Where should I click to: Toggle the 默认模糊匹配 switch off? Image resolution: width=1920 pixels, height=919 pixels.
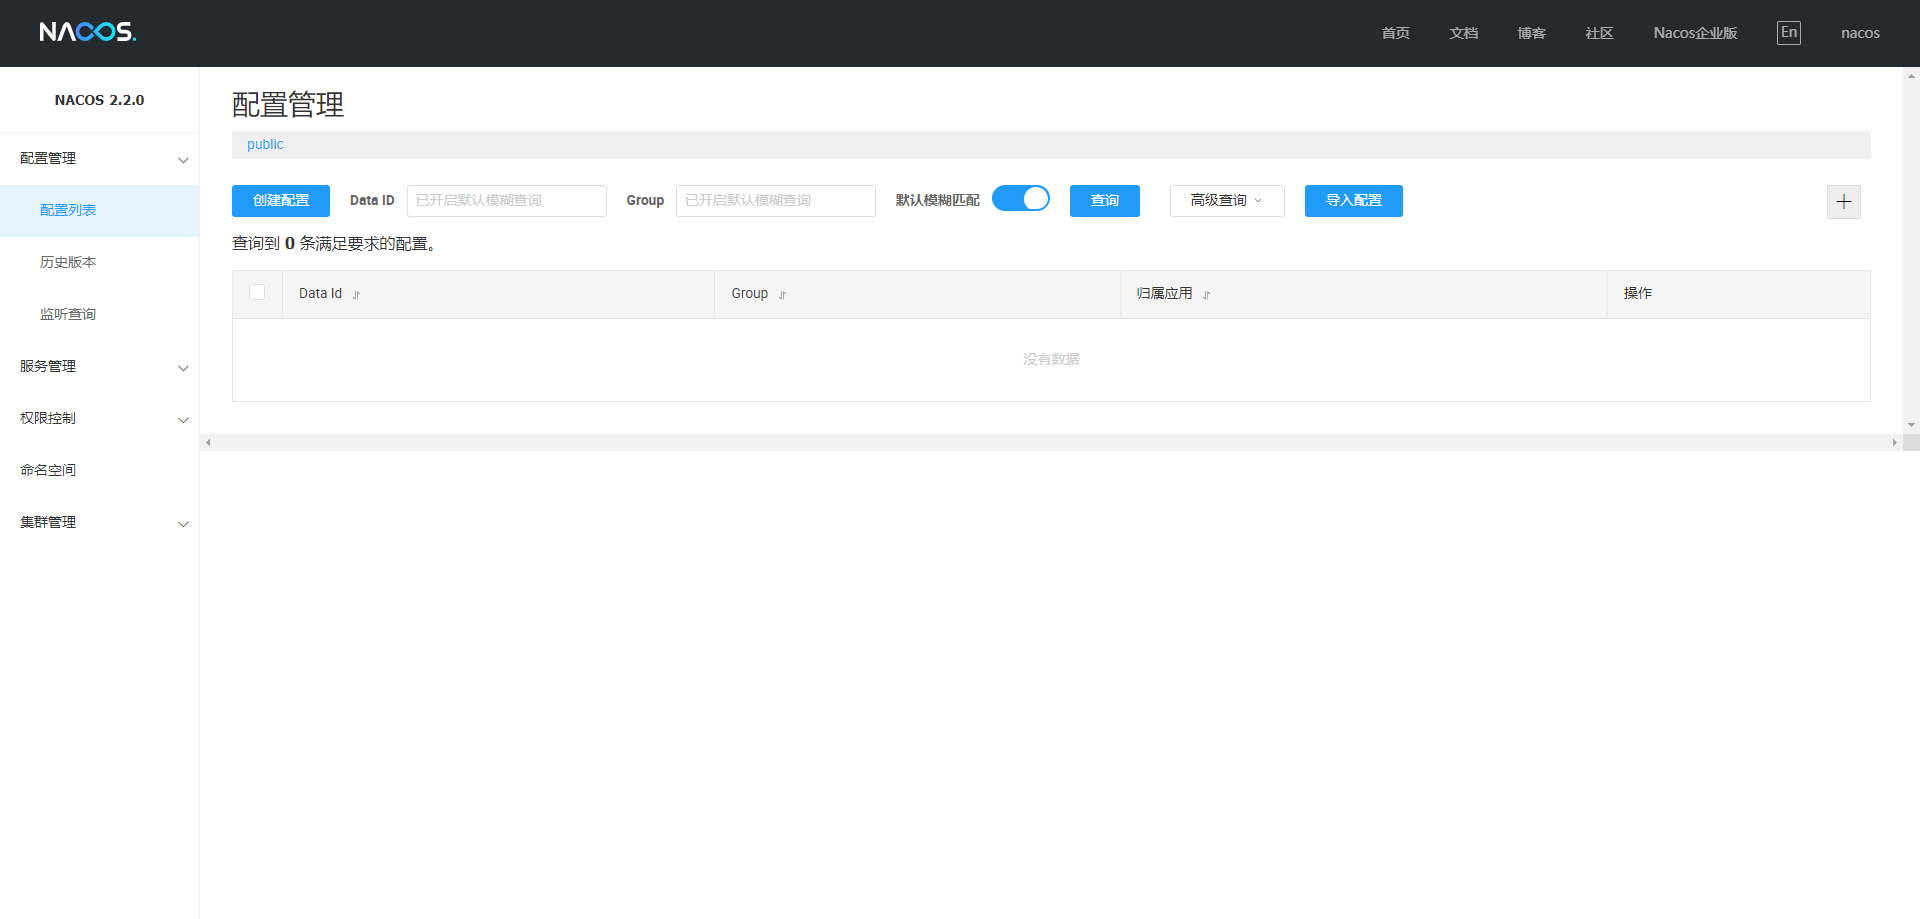[1020, 199]
